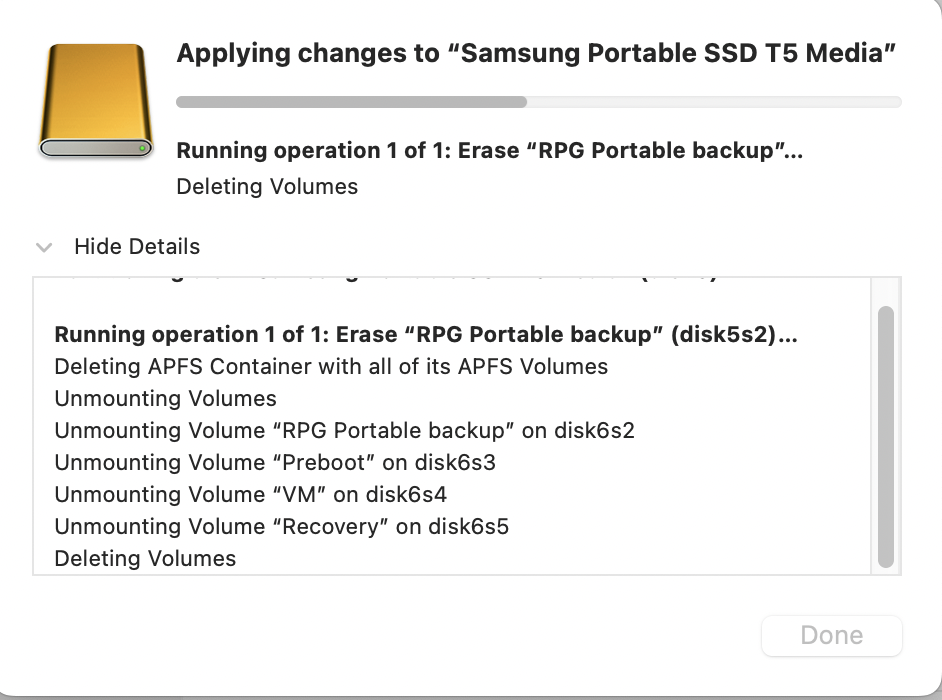This screenshot has height=700, width=942.
Task: Click the disabled Done button
Action: [831, 635]
